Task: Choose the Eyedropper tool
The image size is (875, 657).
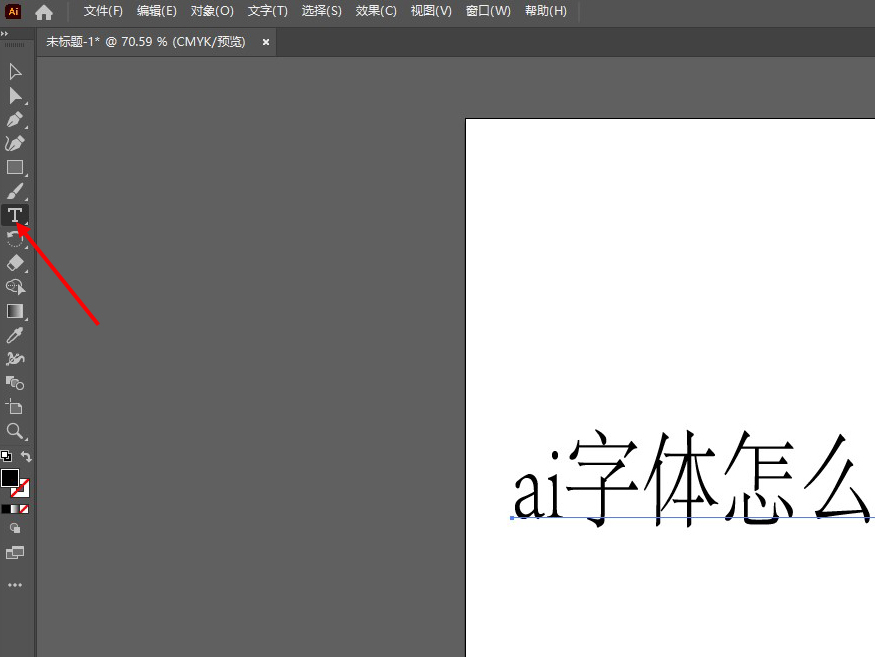Action: pos(15,335)
